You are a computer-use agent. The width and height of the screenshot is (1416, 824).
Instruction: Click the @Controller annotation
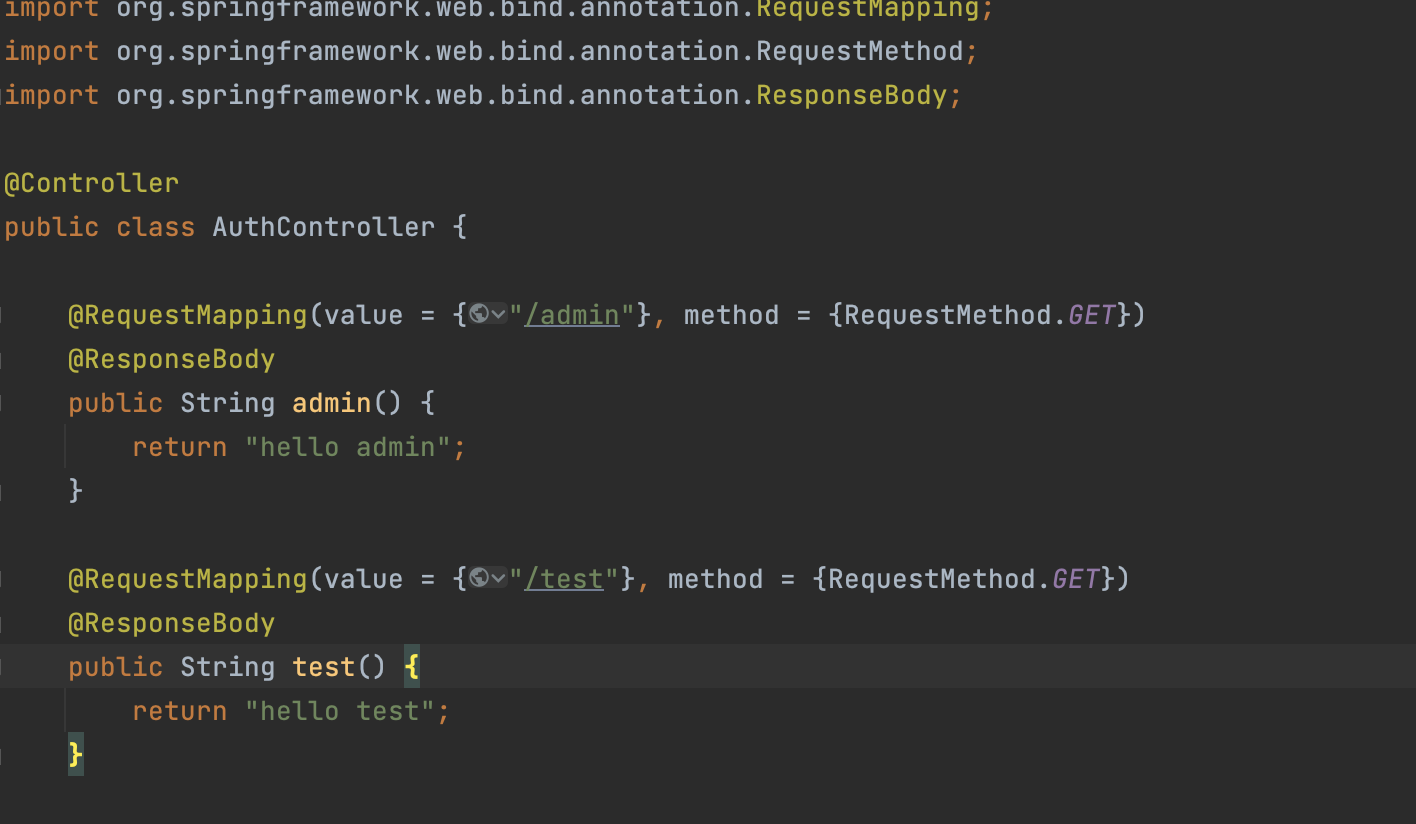pyautogui.click(x=92, y=183)
